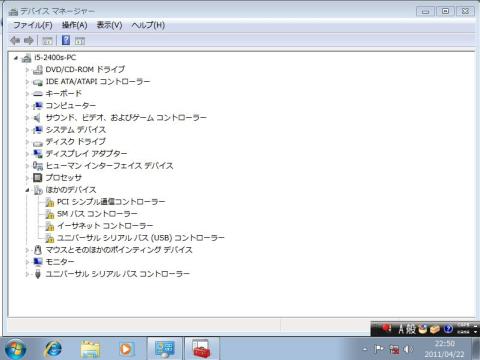
Task: Expand the モニター node
Action: click(27, 262)
